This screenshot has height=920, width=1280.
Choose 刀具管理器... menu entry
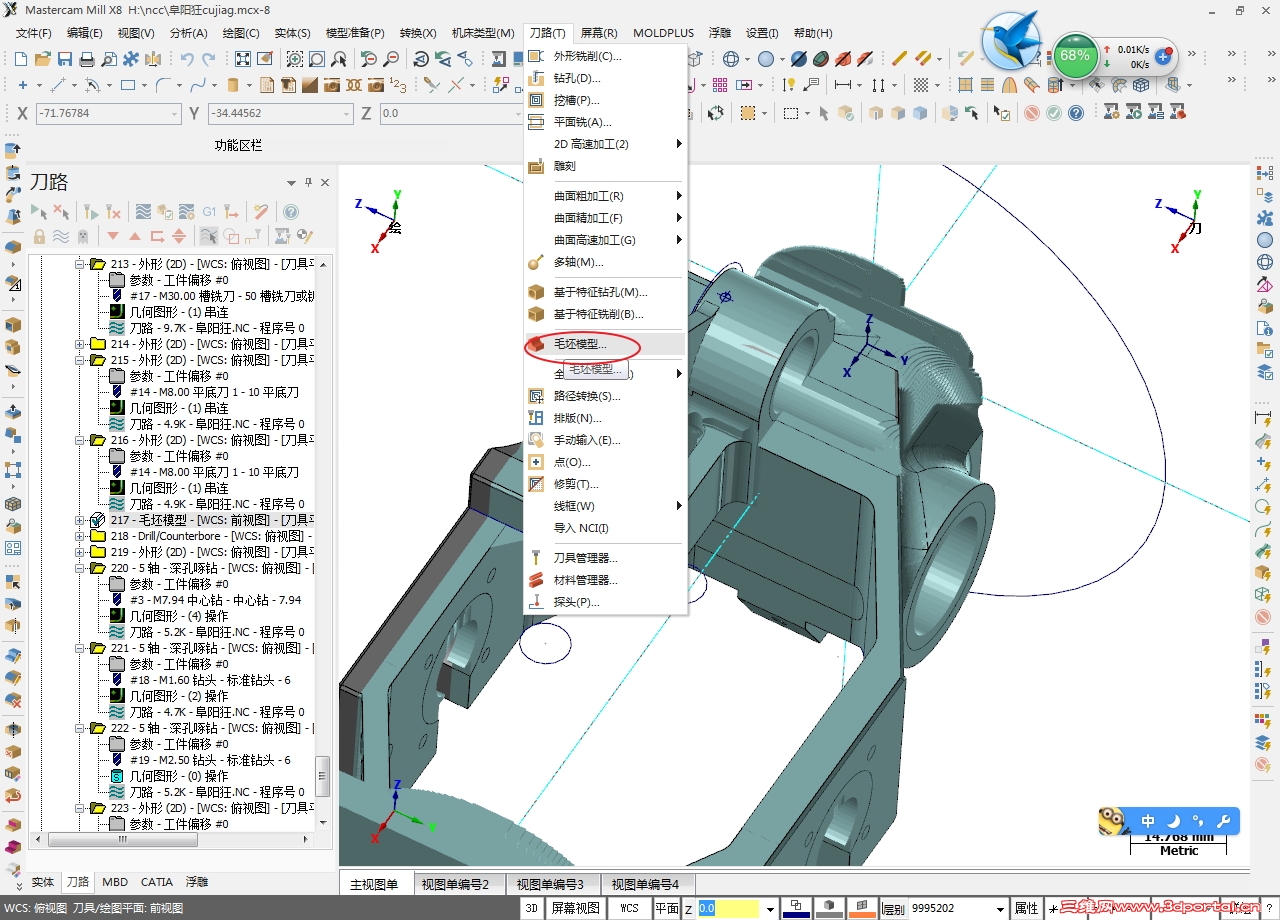605,558
